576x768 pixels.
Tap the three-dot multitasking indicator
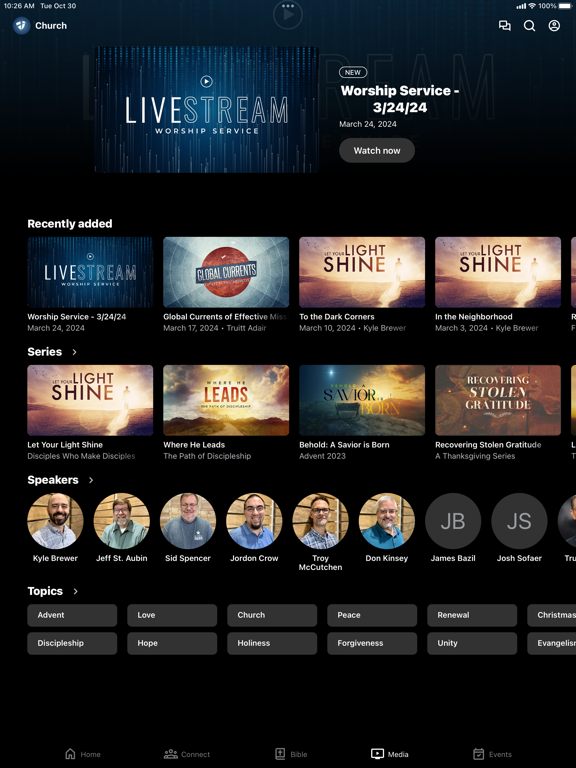(x=288, y=6)
